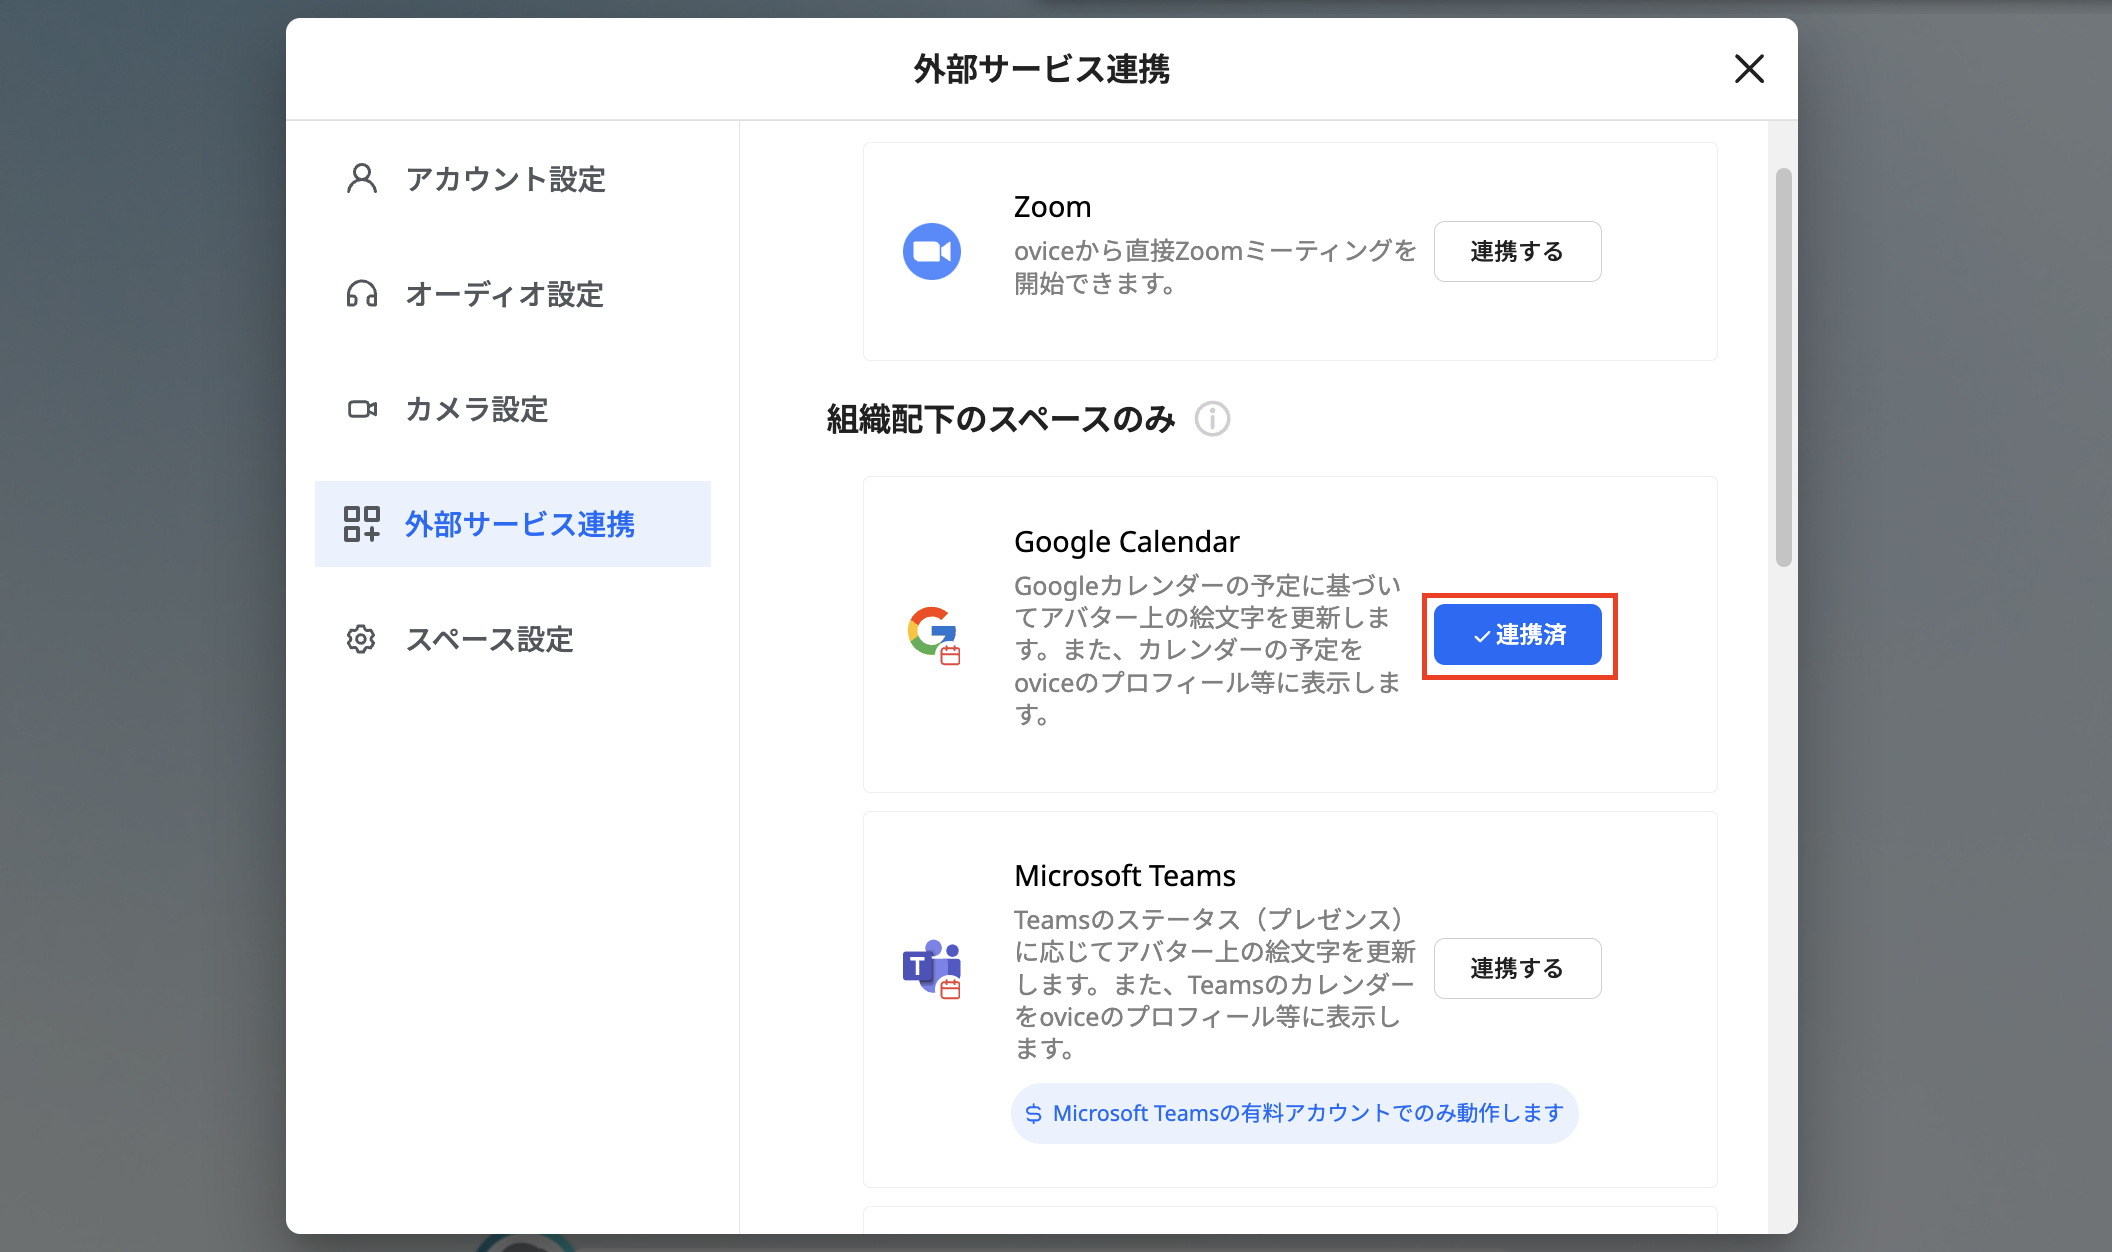Screen dimensions: 2112x1252
Task: Click 連携する for Zoom
Action: pyautogui.click(x=1518, y=251)
